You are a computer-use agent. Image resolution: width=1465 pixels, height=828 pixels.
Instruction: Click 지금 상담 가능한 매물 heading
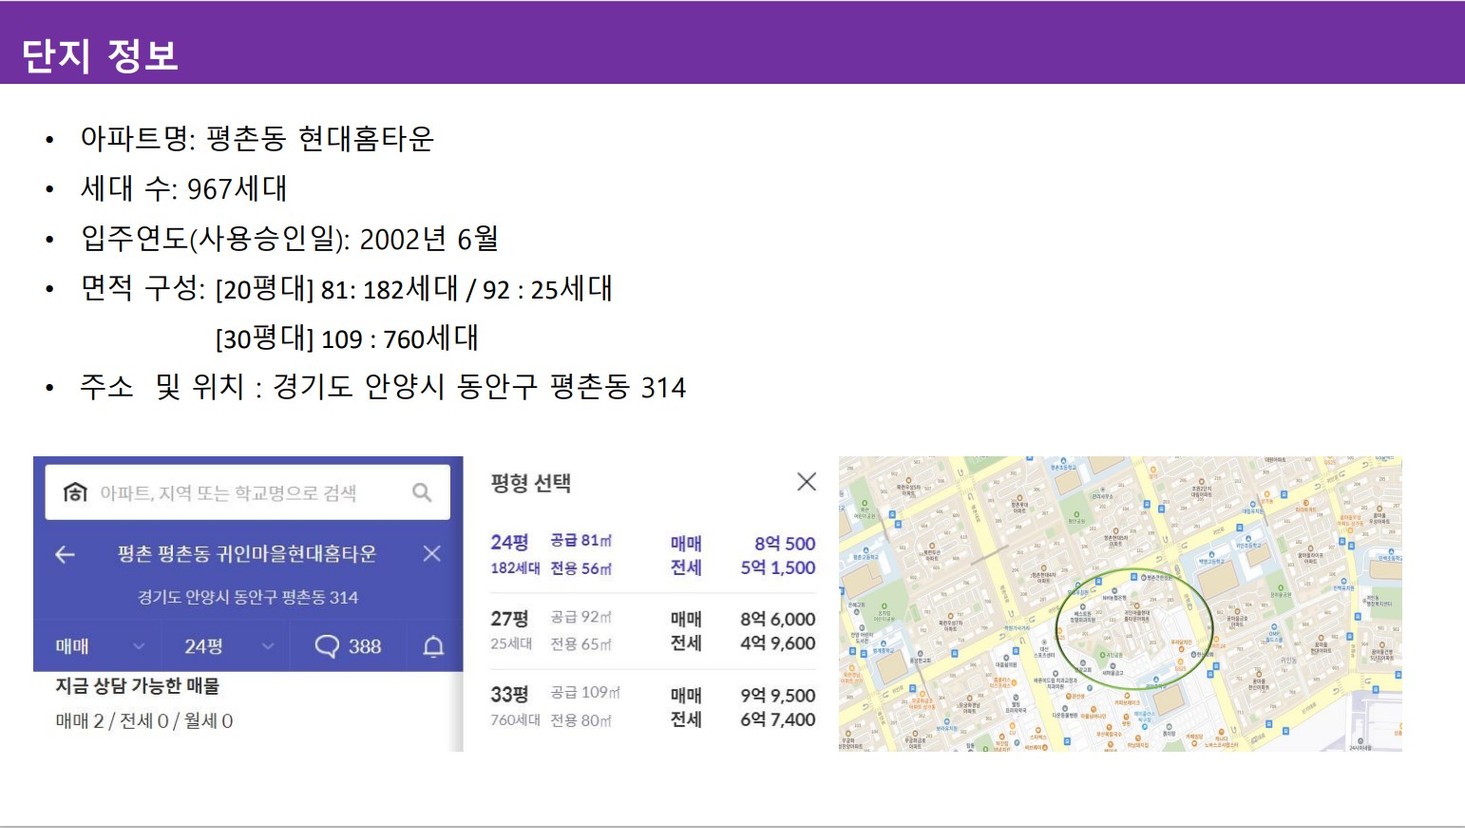click(x=137, y=686)
